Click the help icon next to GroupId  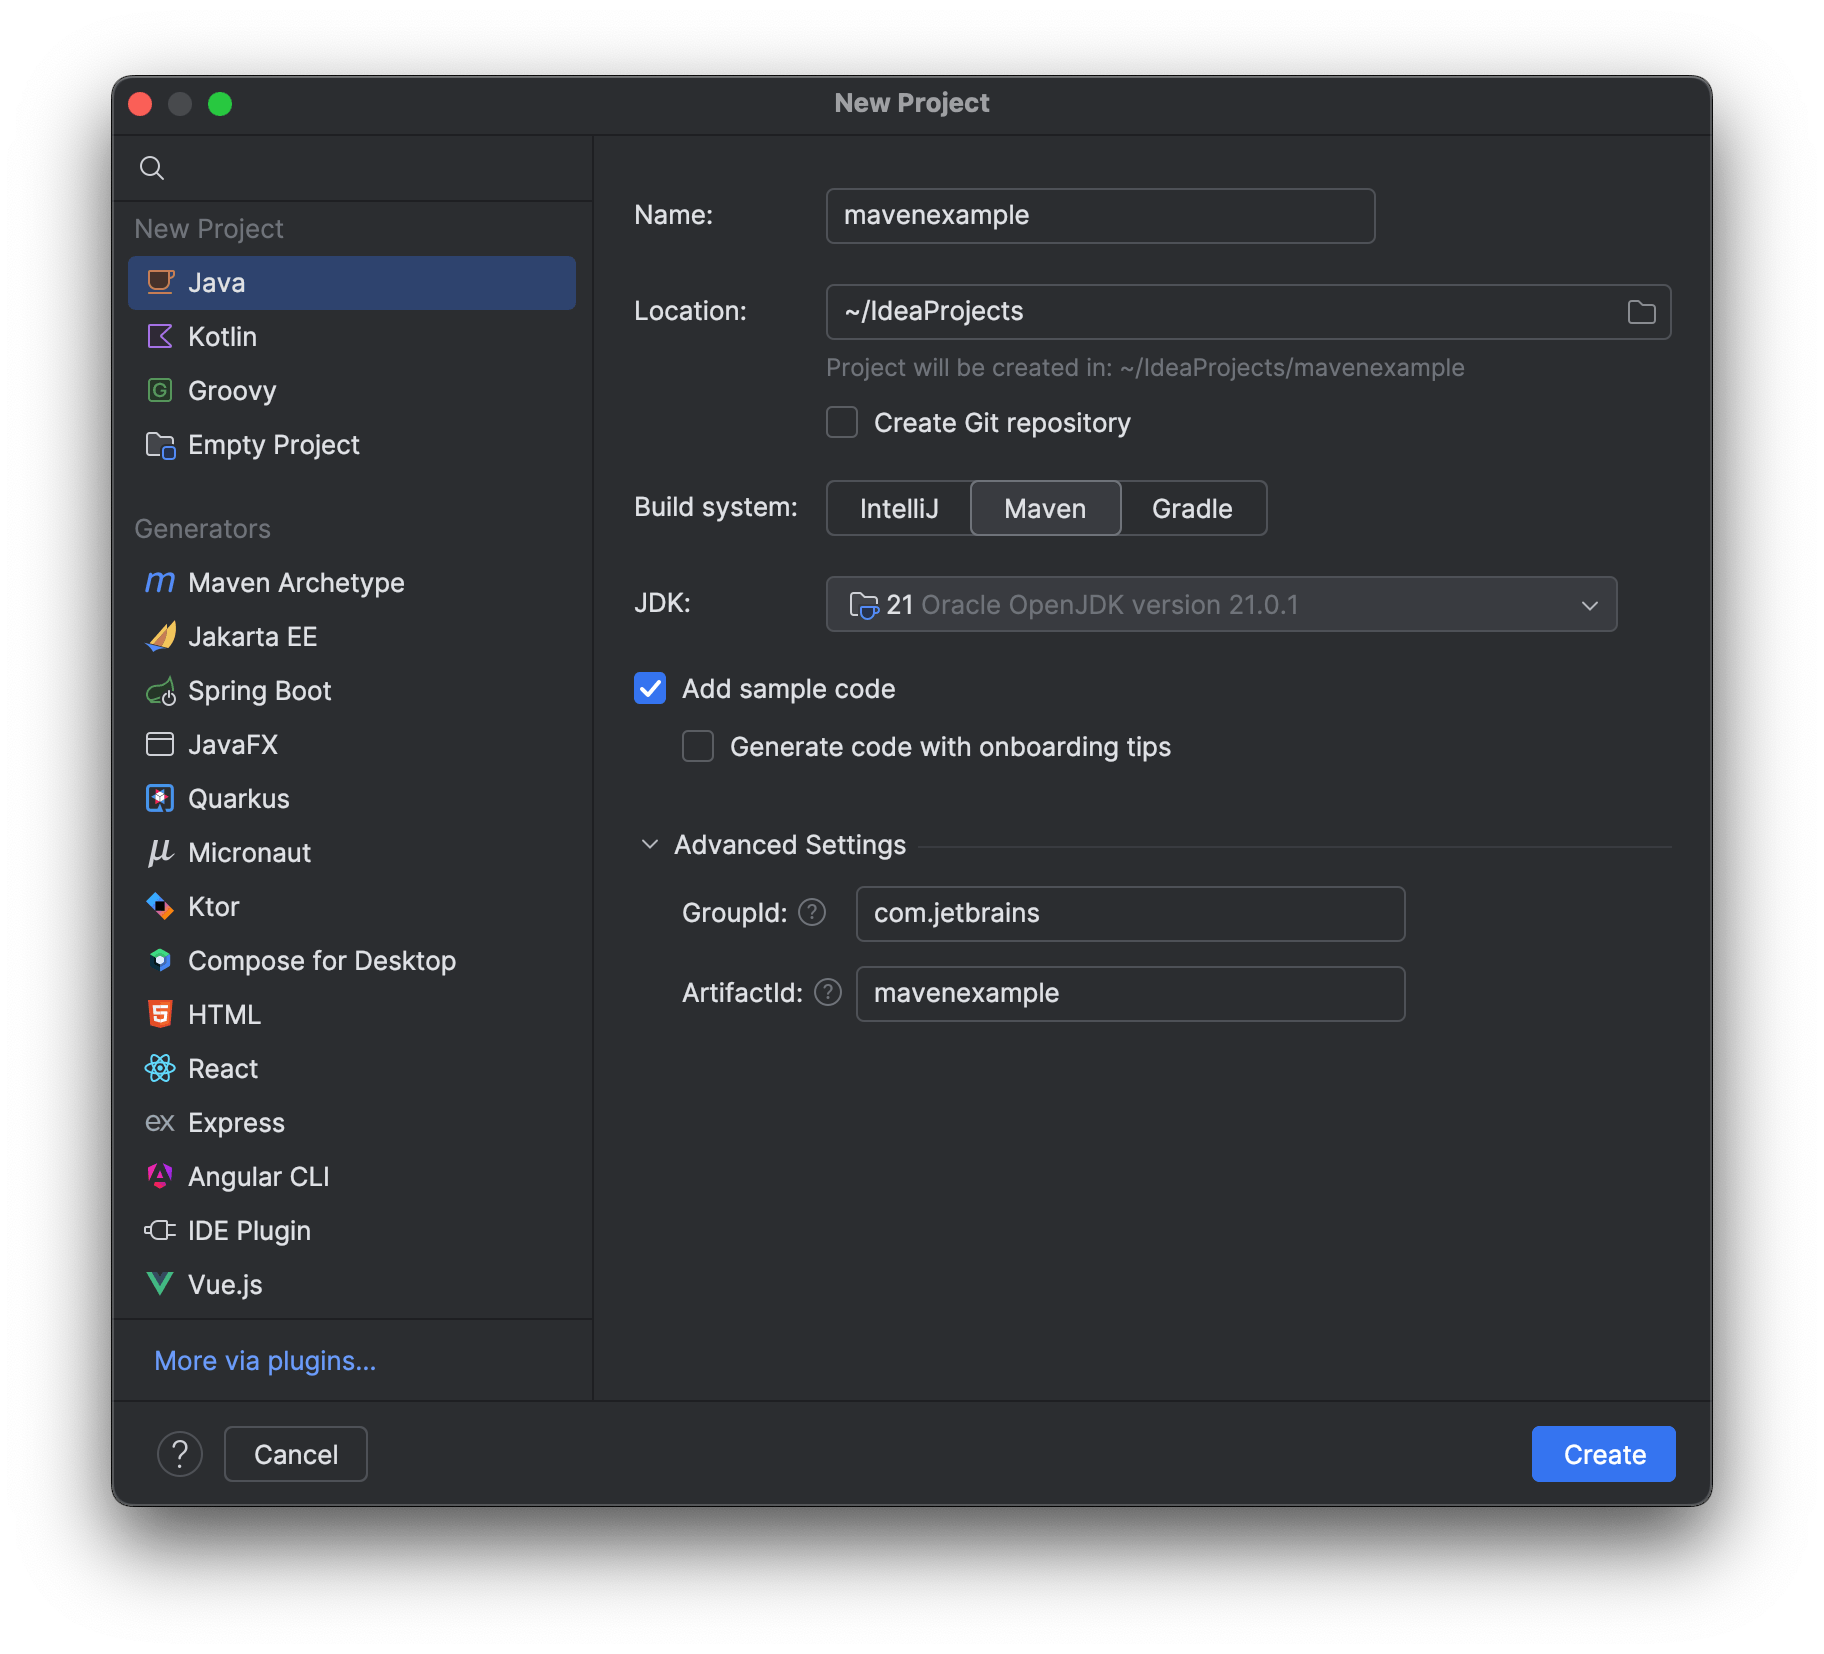812,912
